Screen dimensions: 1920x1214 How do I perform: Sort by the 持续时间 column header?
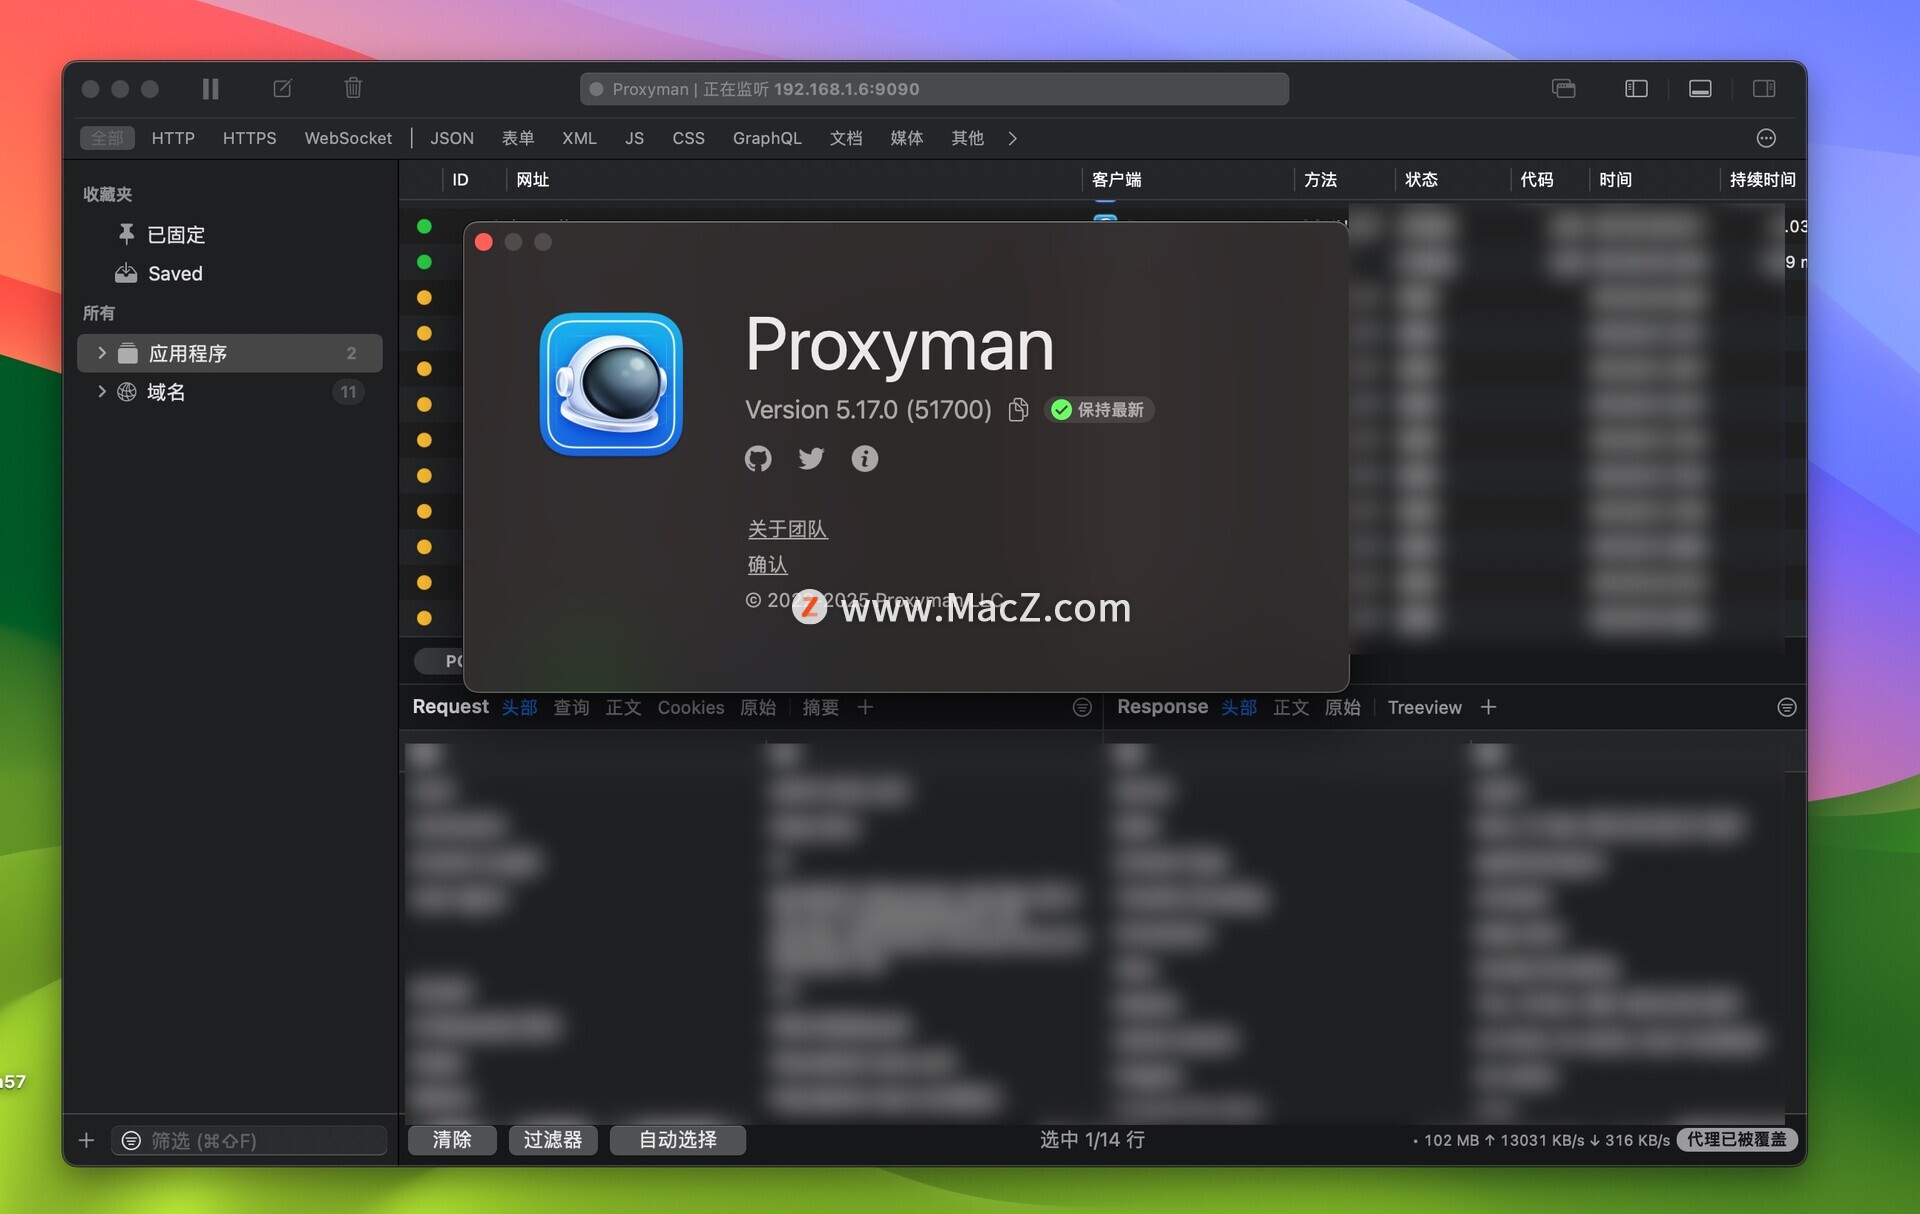coord(1762,180)
